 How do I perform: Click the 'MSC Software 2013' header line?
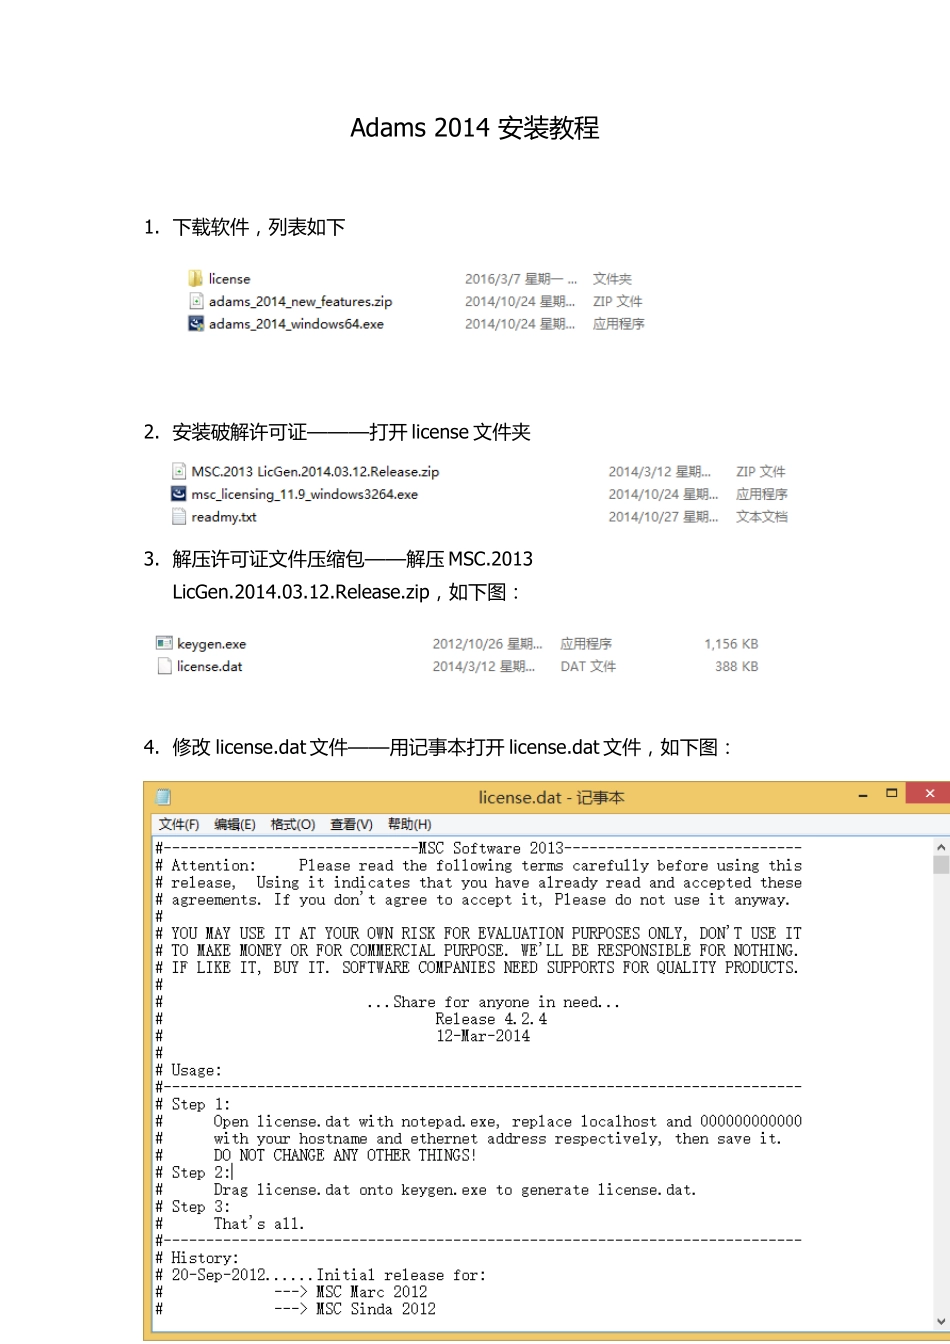click(478, 848)
